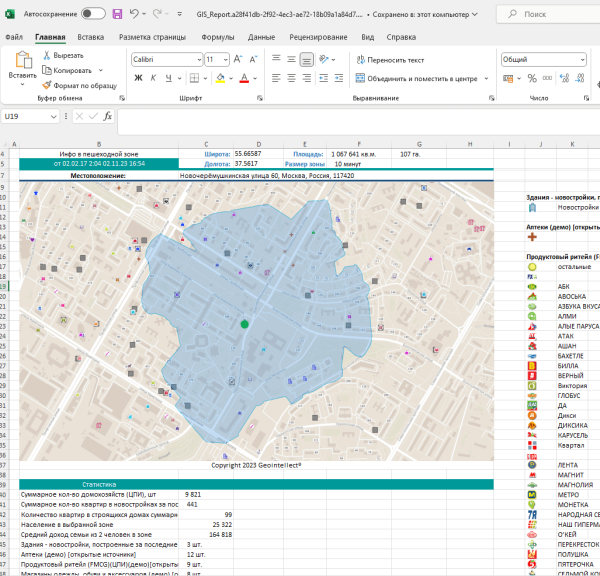The width and height of the screenshot is (600, 576).
Task: Click the Insert Function fx icon
Action: tap(106, 117)
